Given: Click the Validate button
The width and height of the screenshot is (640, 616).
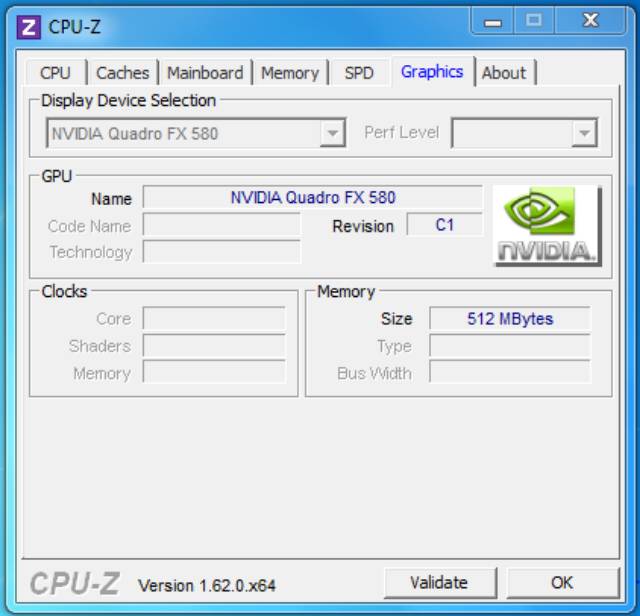Looking at the screenshot, I should coord(440,583).
